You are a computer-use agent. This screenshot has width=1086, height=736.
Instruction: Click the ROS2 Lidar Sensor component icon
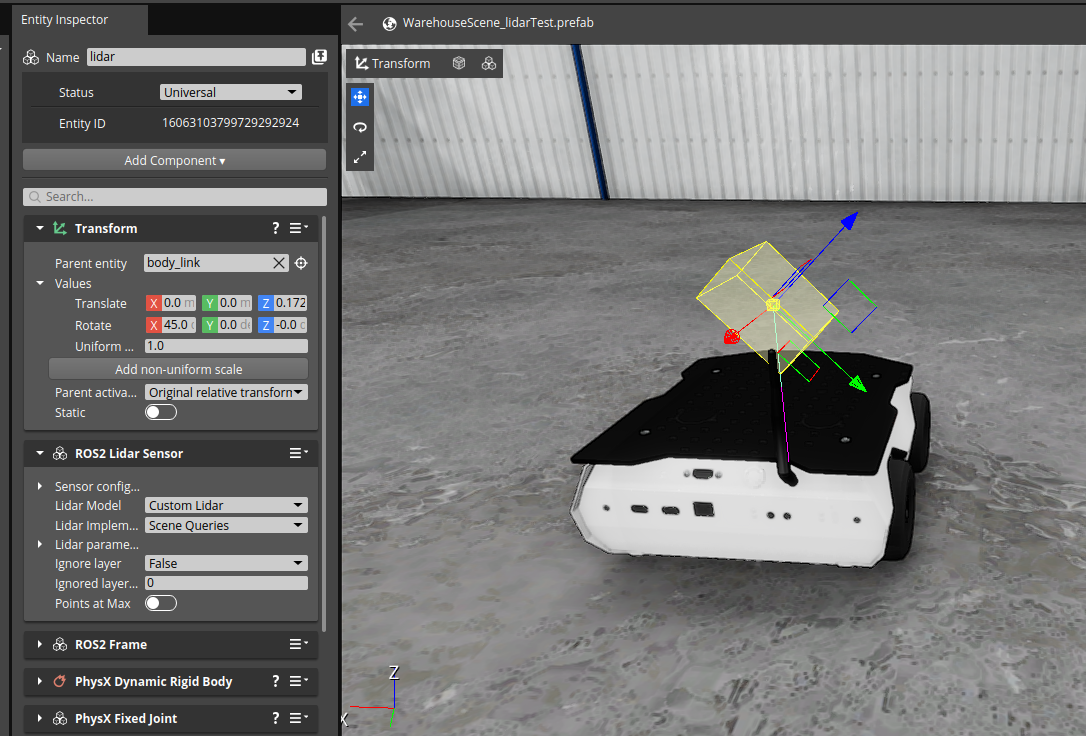pyautogui.click(x=60, y=454)
